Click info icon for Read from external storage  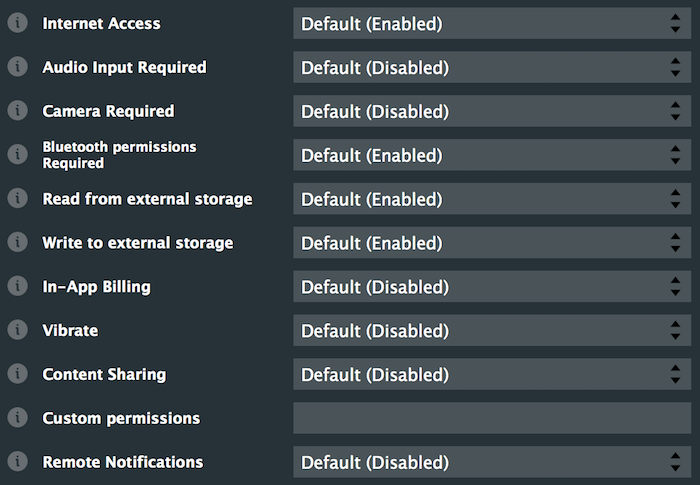pos(17,199)
